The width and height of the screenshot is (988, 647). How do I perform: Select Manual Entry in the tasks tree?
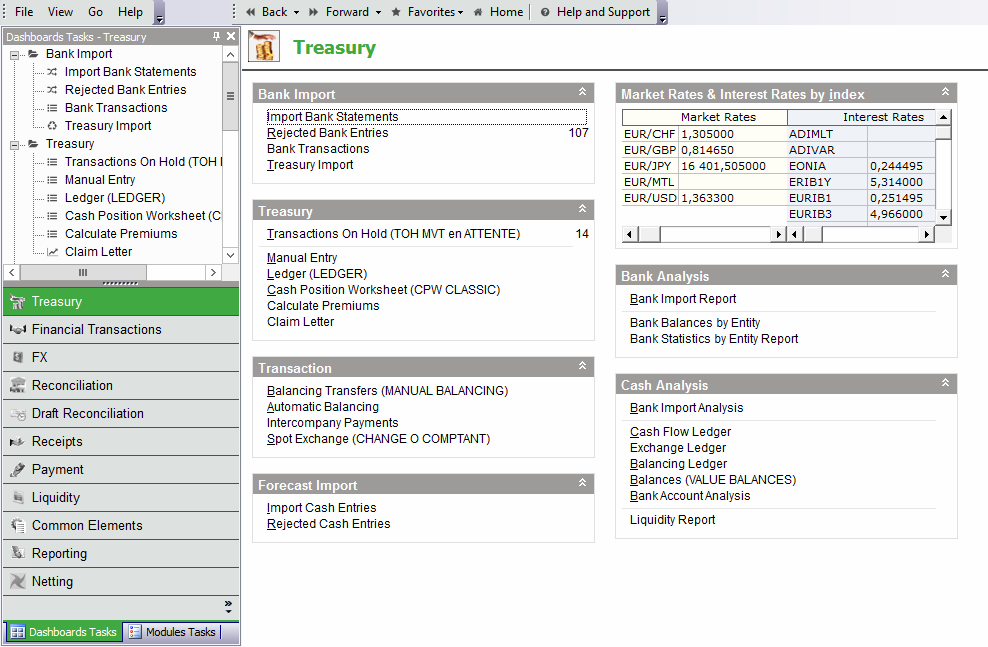[100, 180]
